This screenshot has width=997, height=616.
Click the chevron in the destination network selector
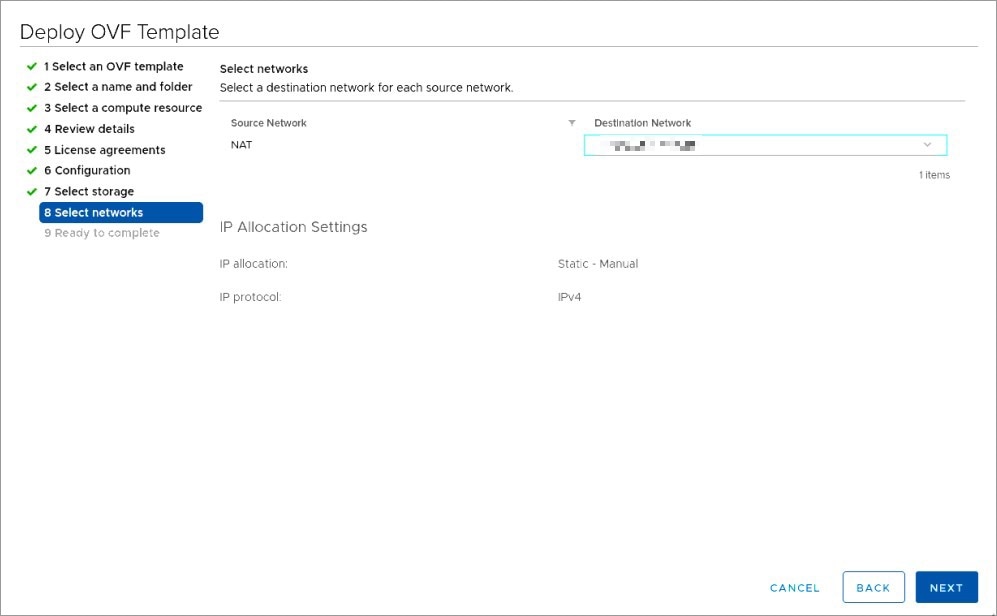[x=926, y=144]
